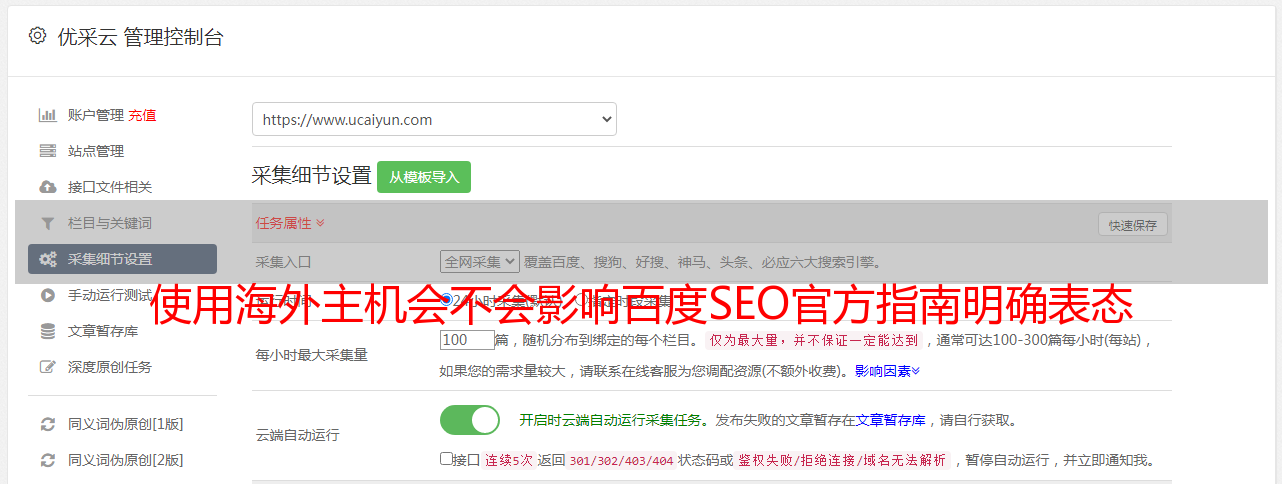Open the 全网采集 dropdown for 采集入口
Screen dimensions: 1282x484
480,262
